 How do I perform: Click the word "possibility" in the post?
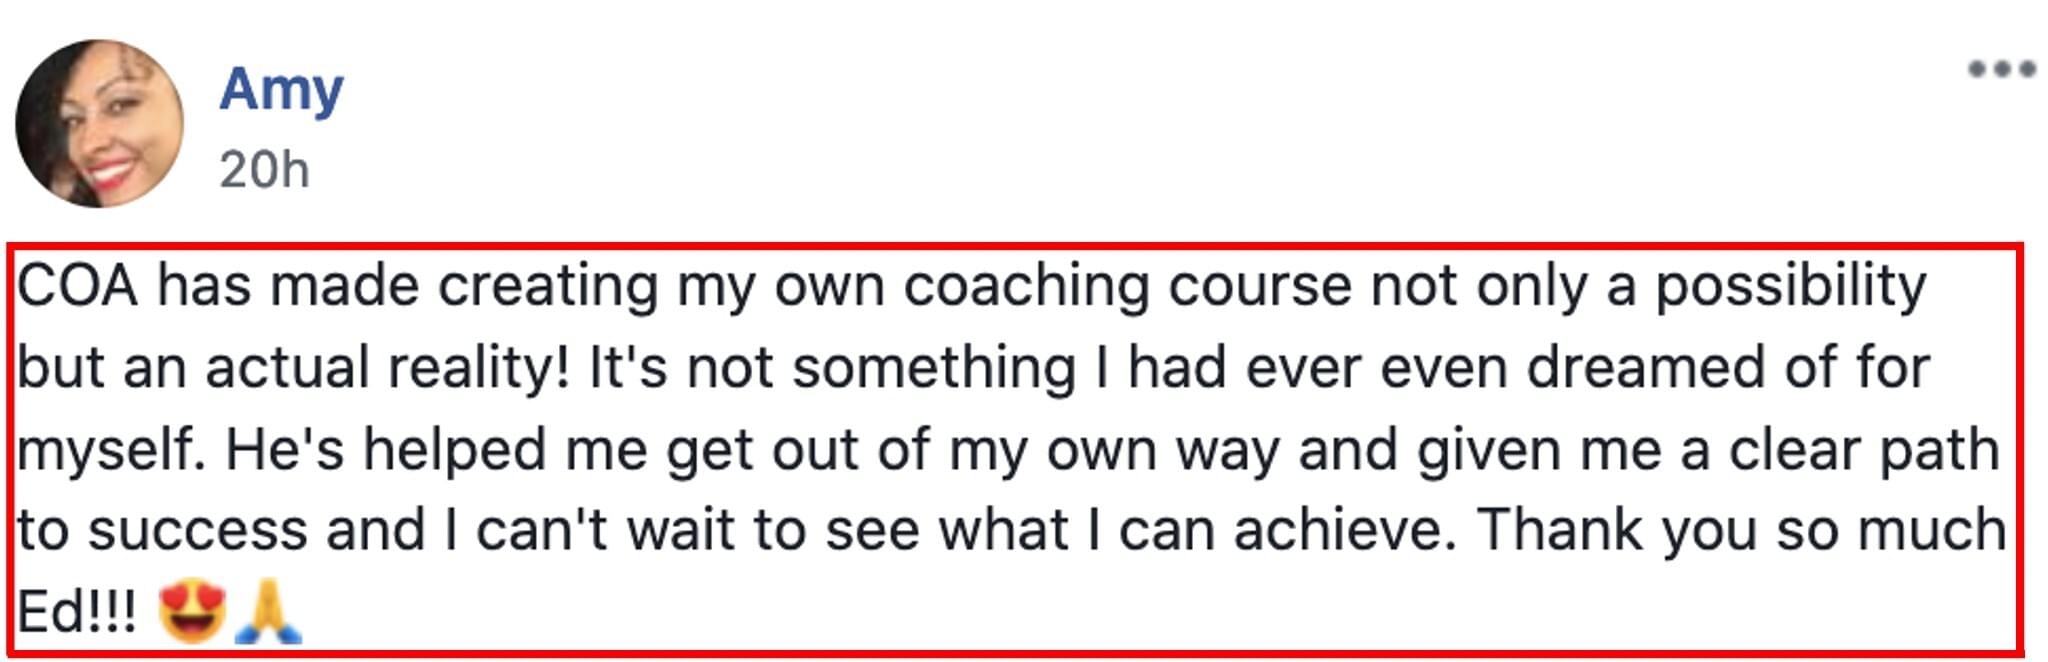pos(1790,287)
